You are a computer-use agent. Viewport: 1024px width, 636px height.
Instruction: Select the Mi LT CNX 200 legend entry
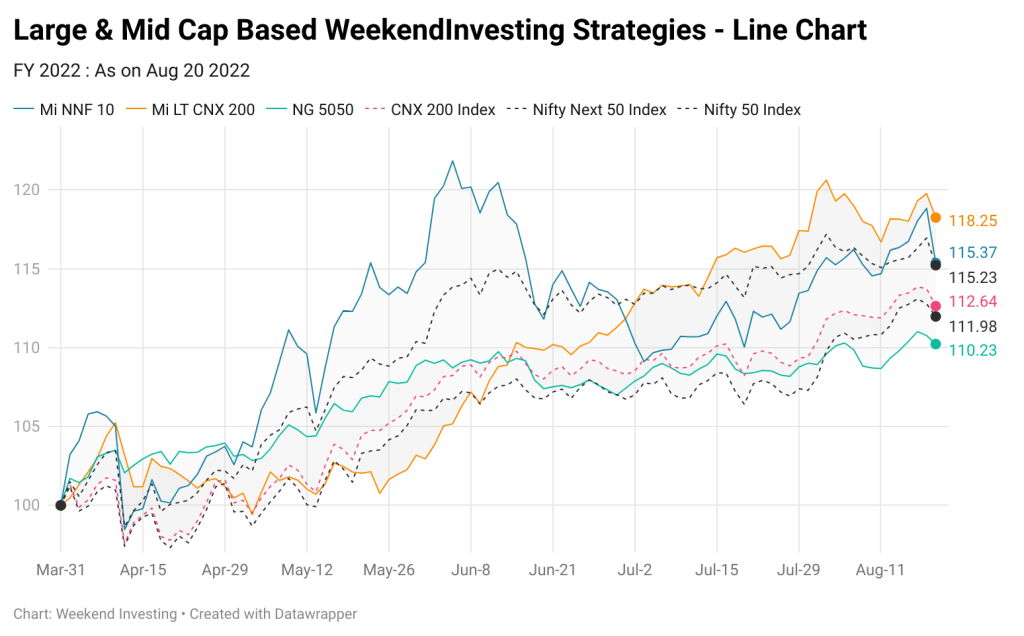click(x=191, y=110)
